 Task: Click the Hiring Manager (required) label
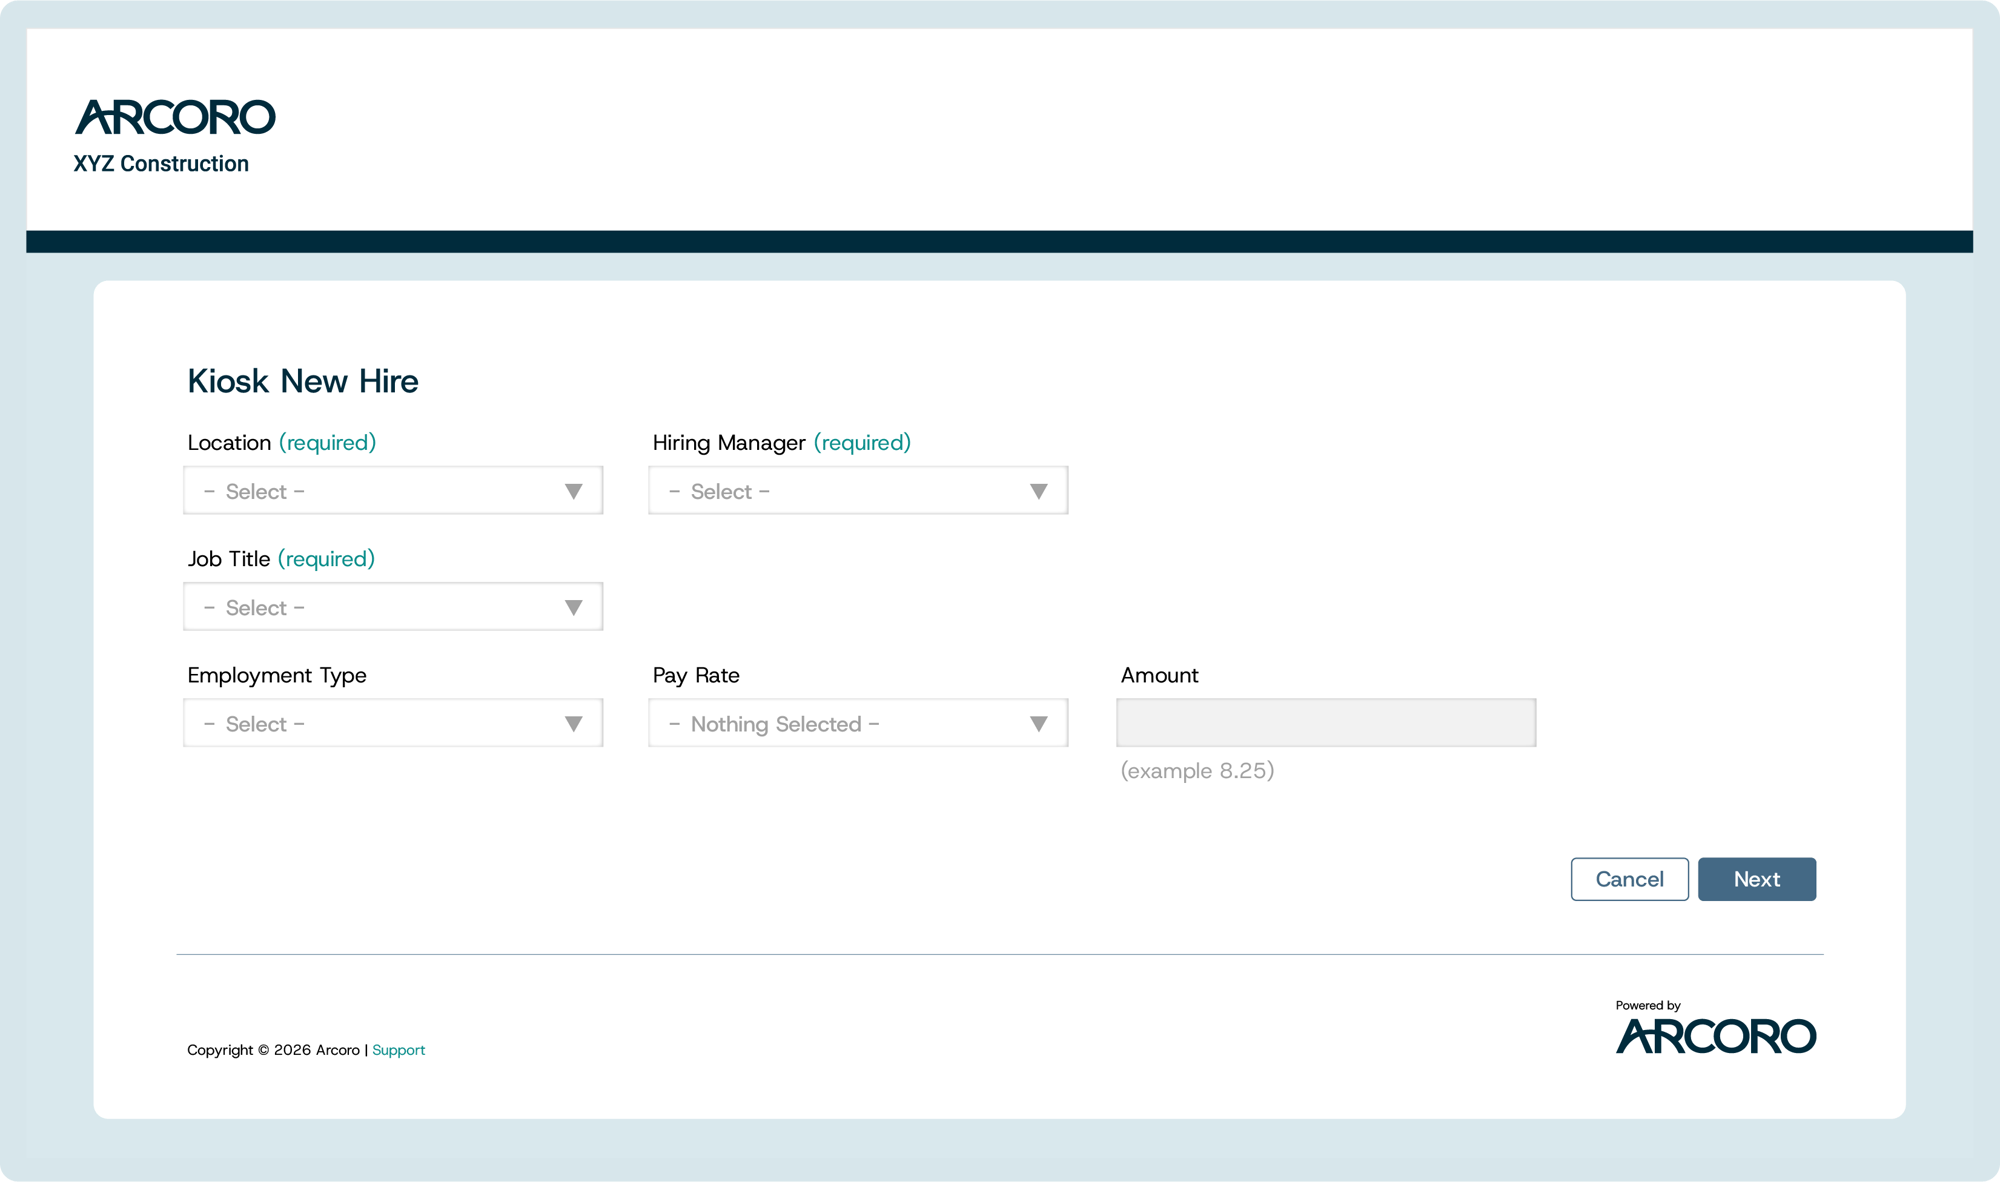(x=782, y=443)
